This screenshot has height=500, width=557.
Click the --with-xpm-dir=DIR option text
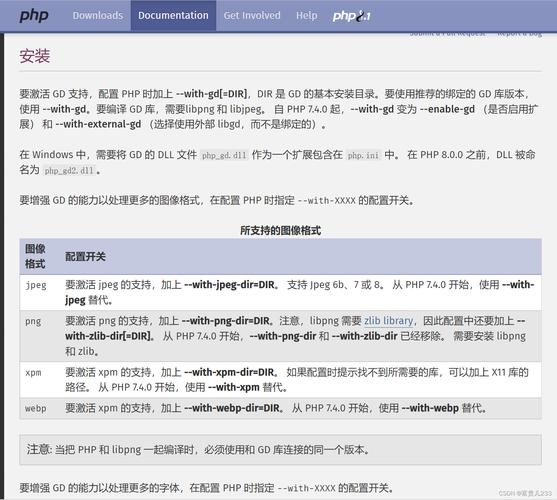(x=229, y=372)
